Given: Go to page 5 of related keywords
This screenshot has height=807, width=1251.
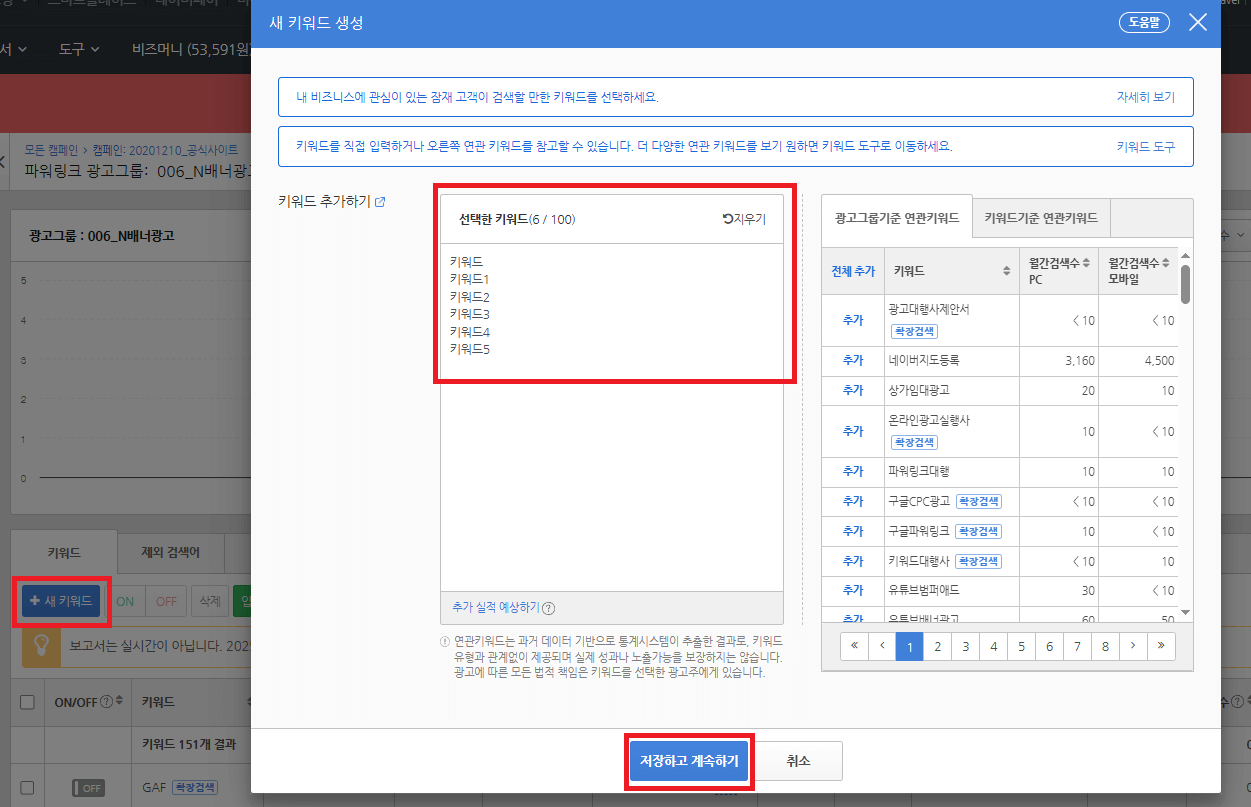Looking at the screenshot, I should 1021,646.
